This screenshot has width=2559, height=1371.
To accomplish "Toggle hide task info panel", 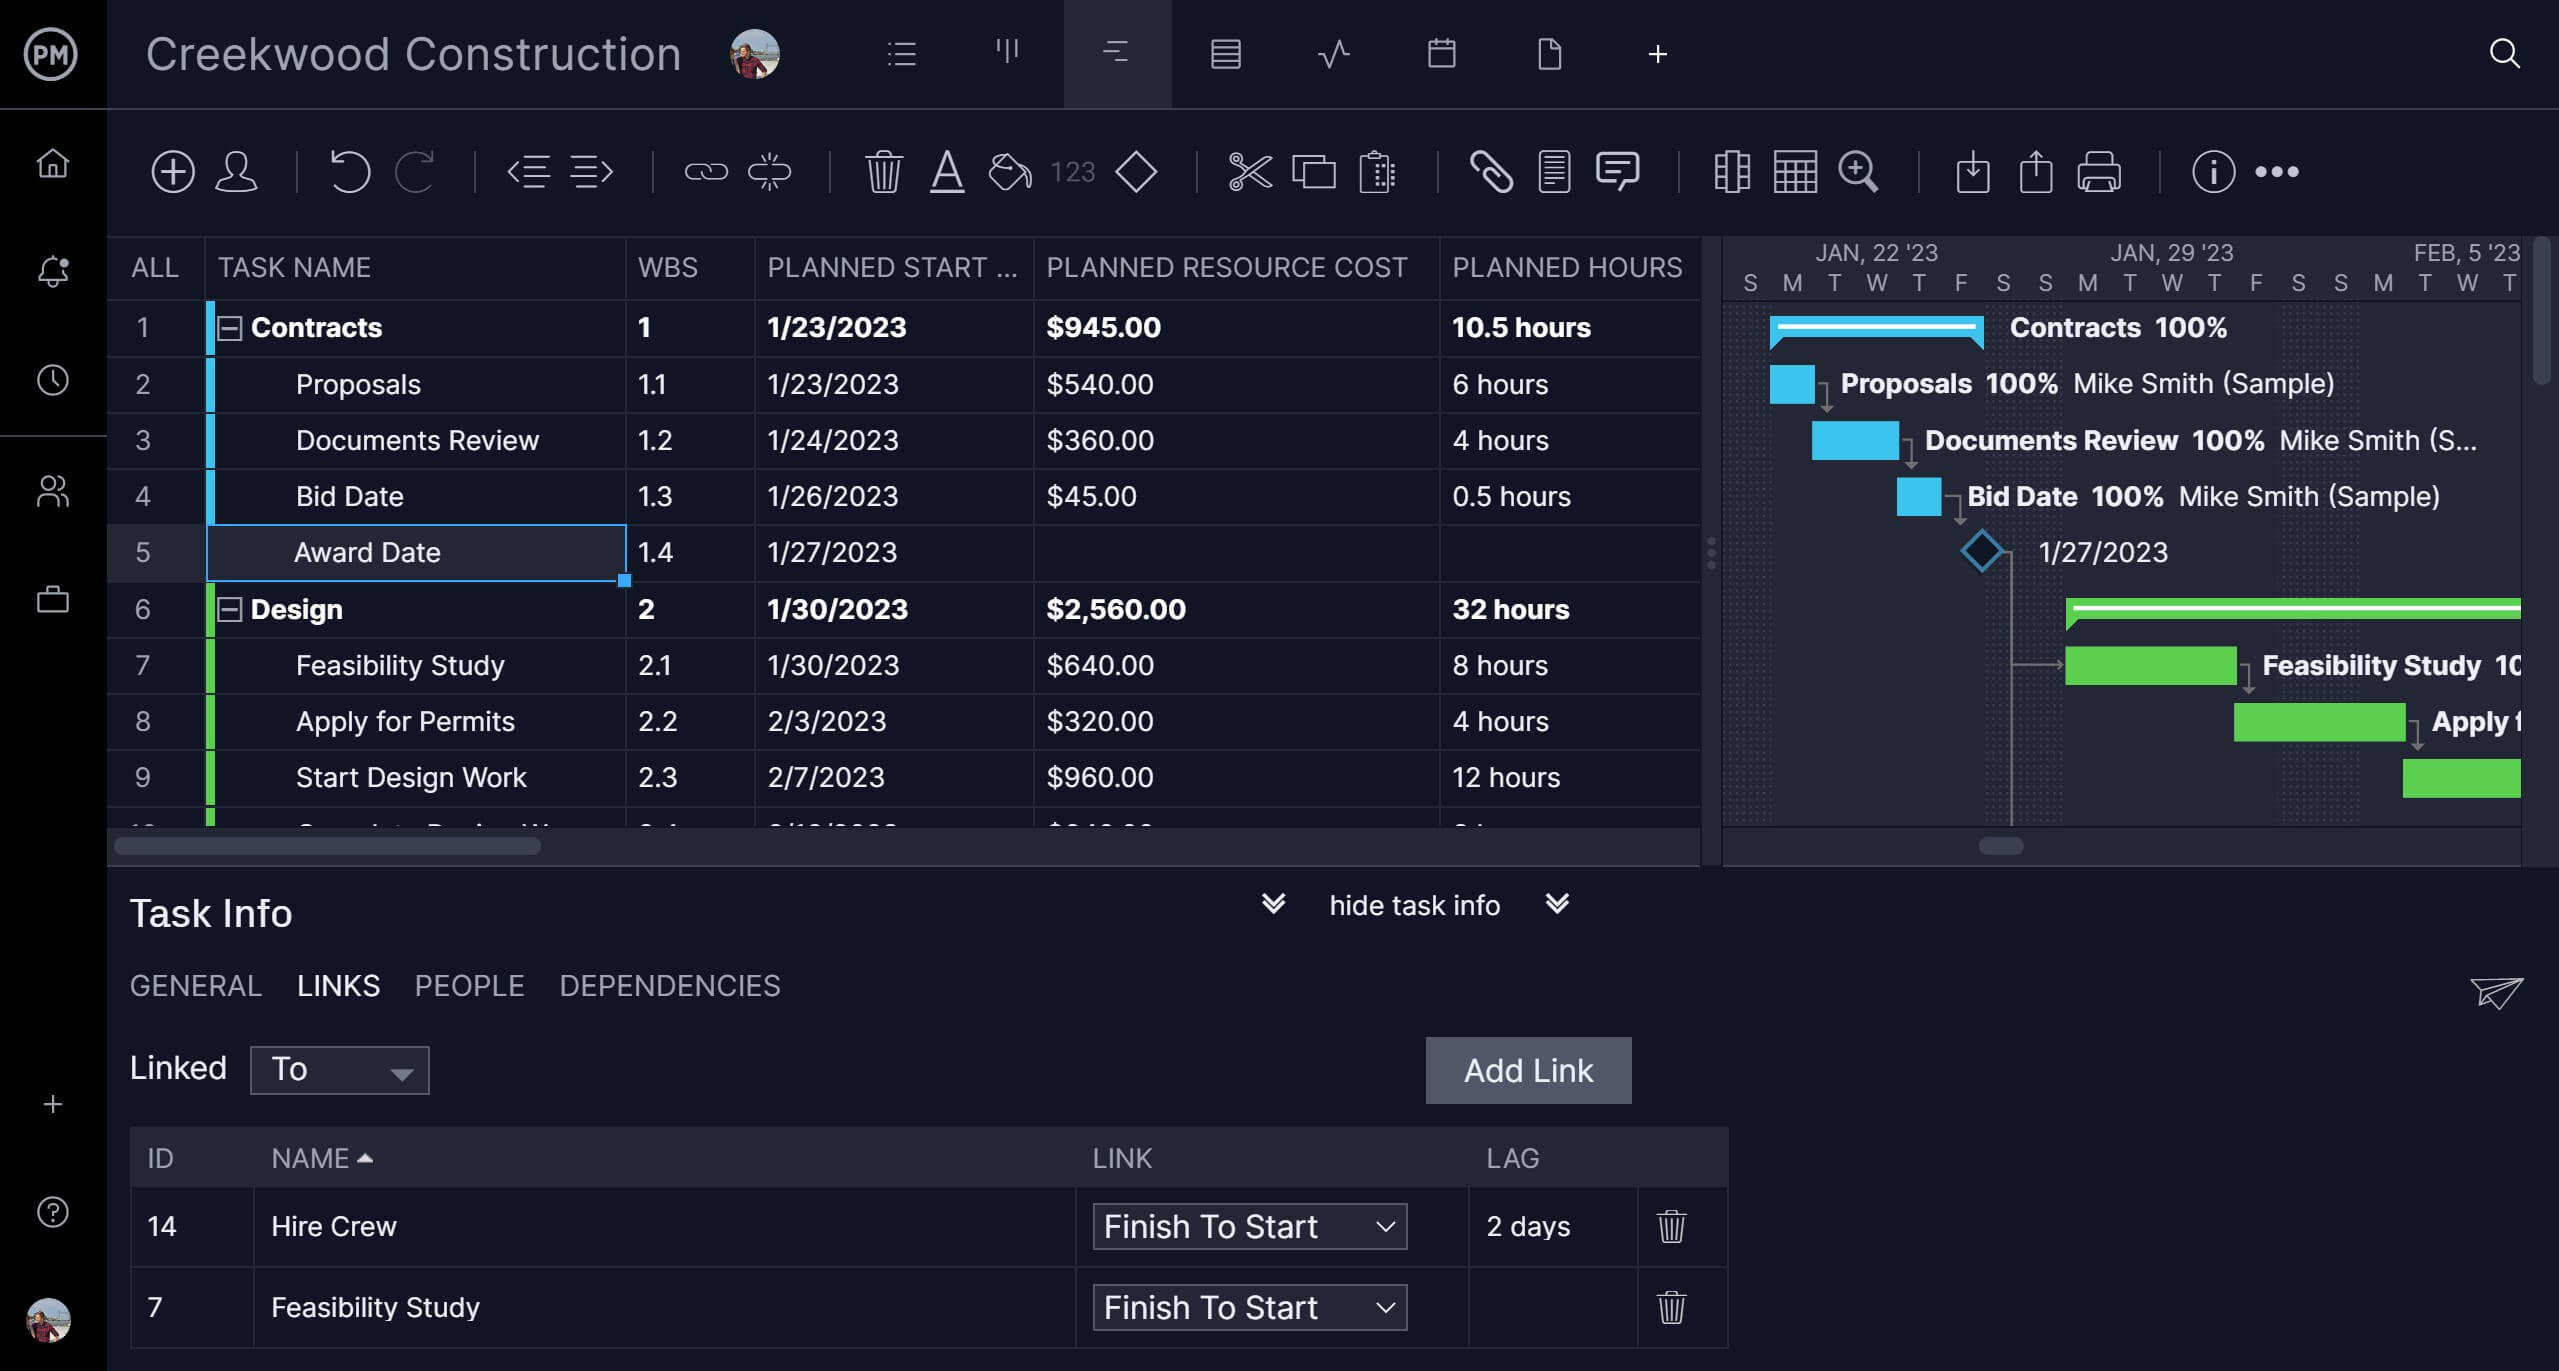I will click(x=1413, y=904).
